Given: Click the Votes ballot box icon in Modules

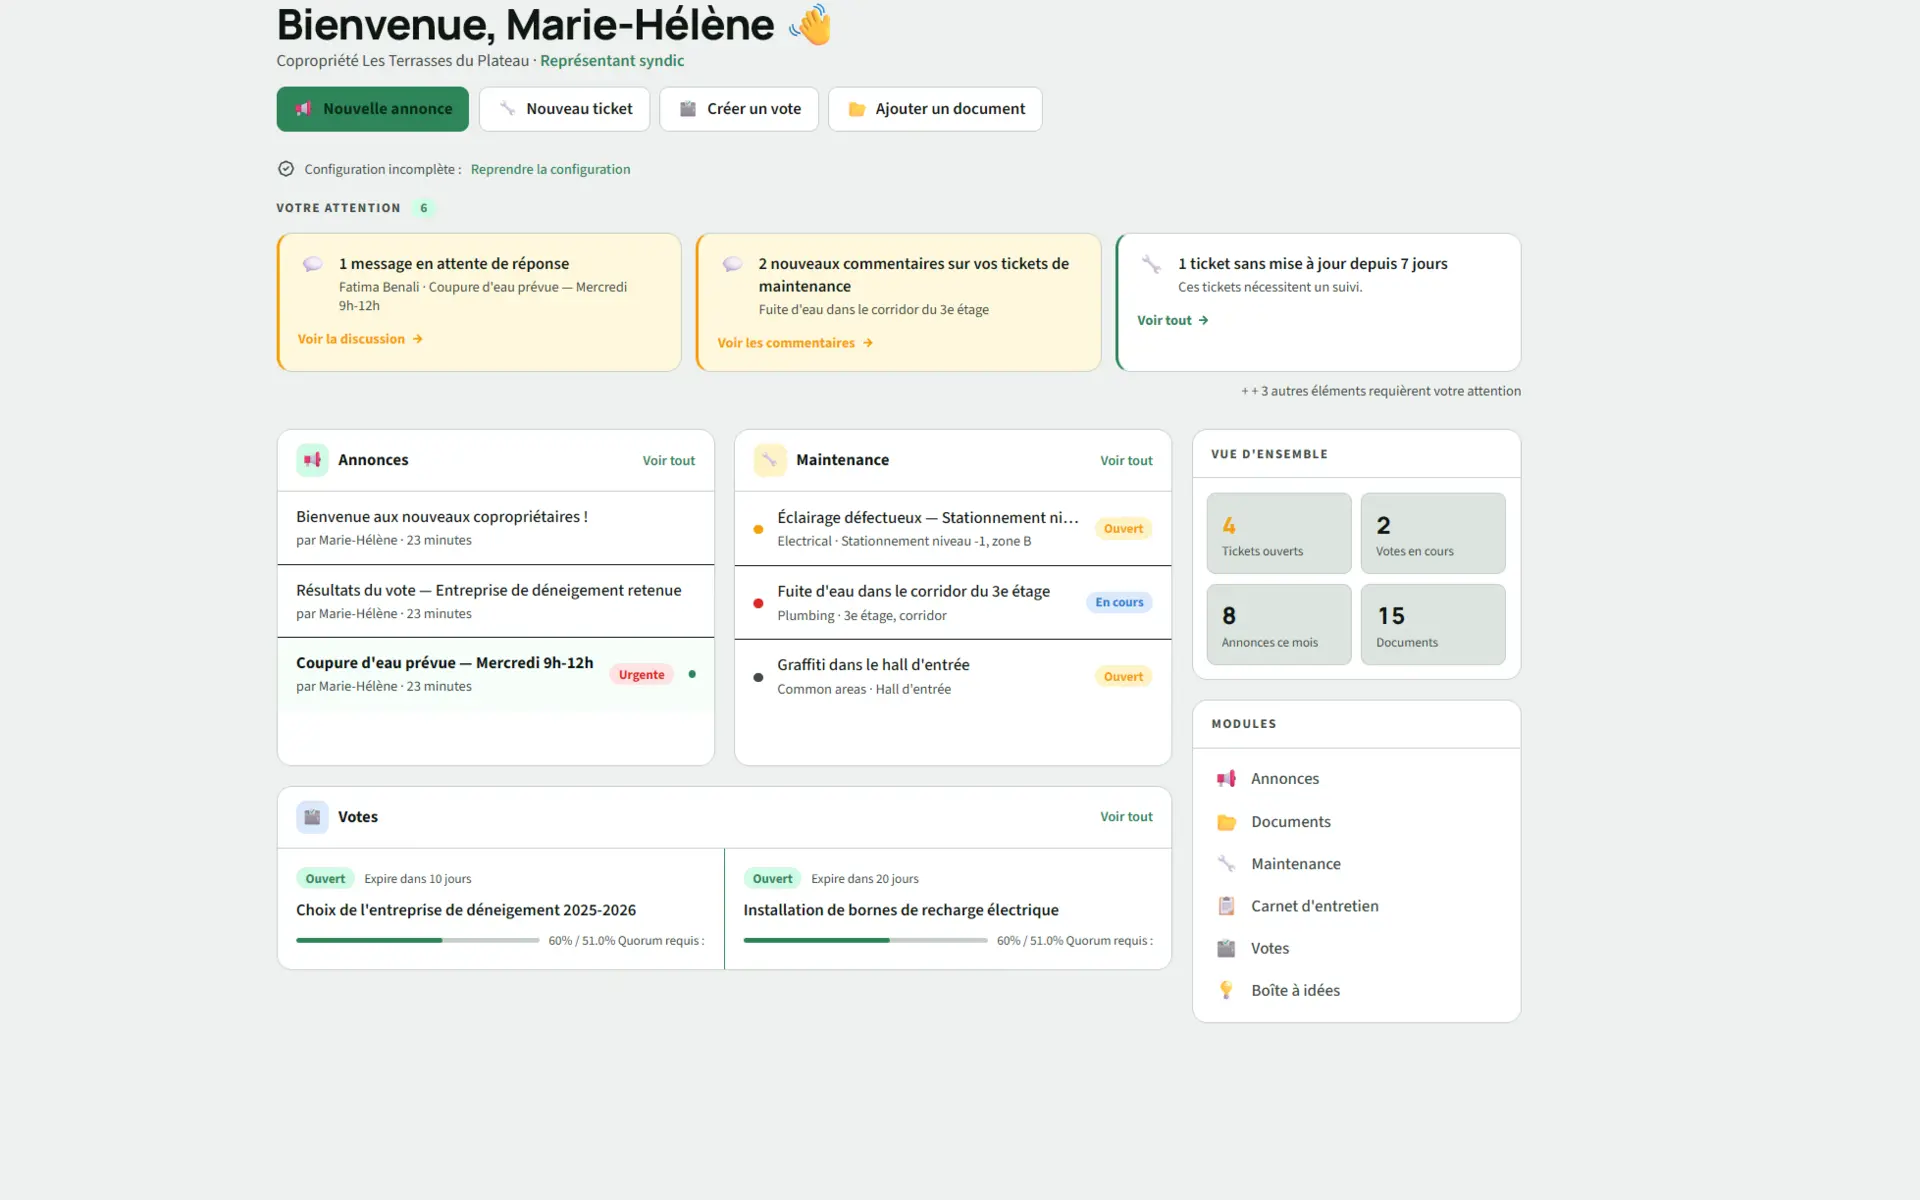Looking at the screenshot, I should click(x=1226, y=948).
